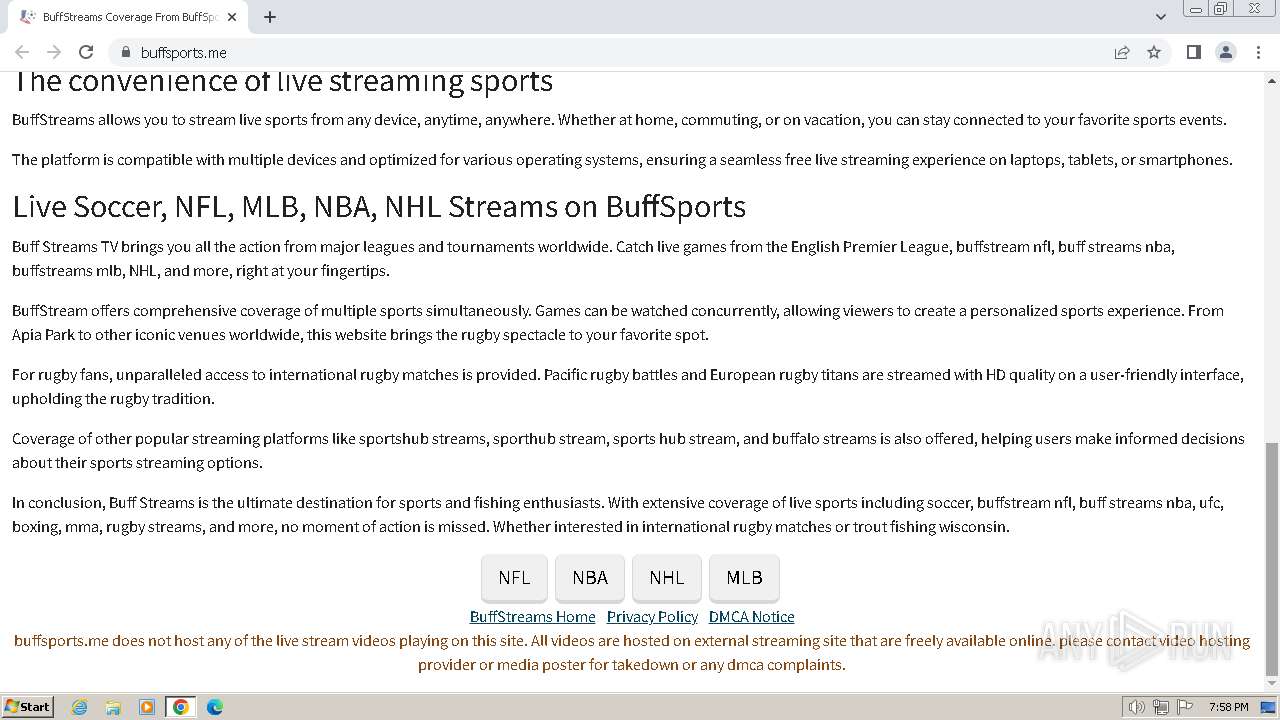Click the paragraph starting "The platform is compatible"
The width and height of the screenshot is (1280, 720).
click(x=622, y=160)
